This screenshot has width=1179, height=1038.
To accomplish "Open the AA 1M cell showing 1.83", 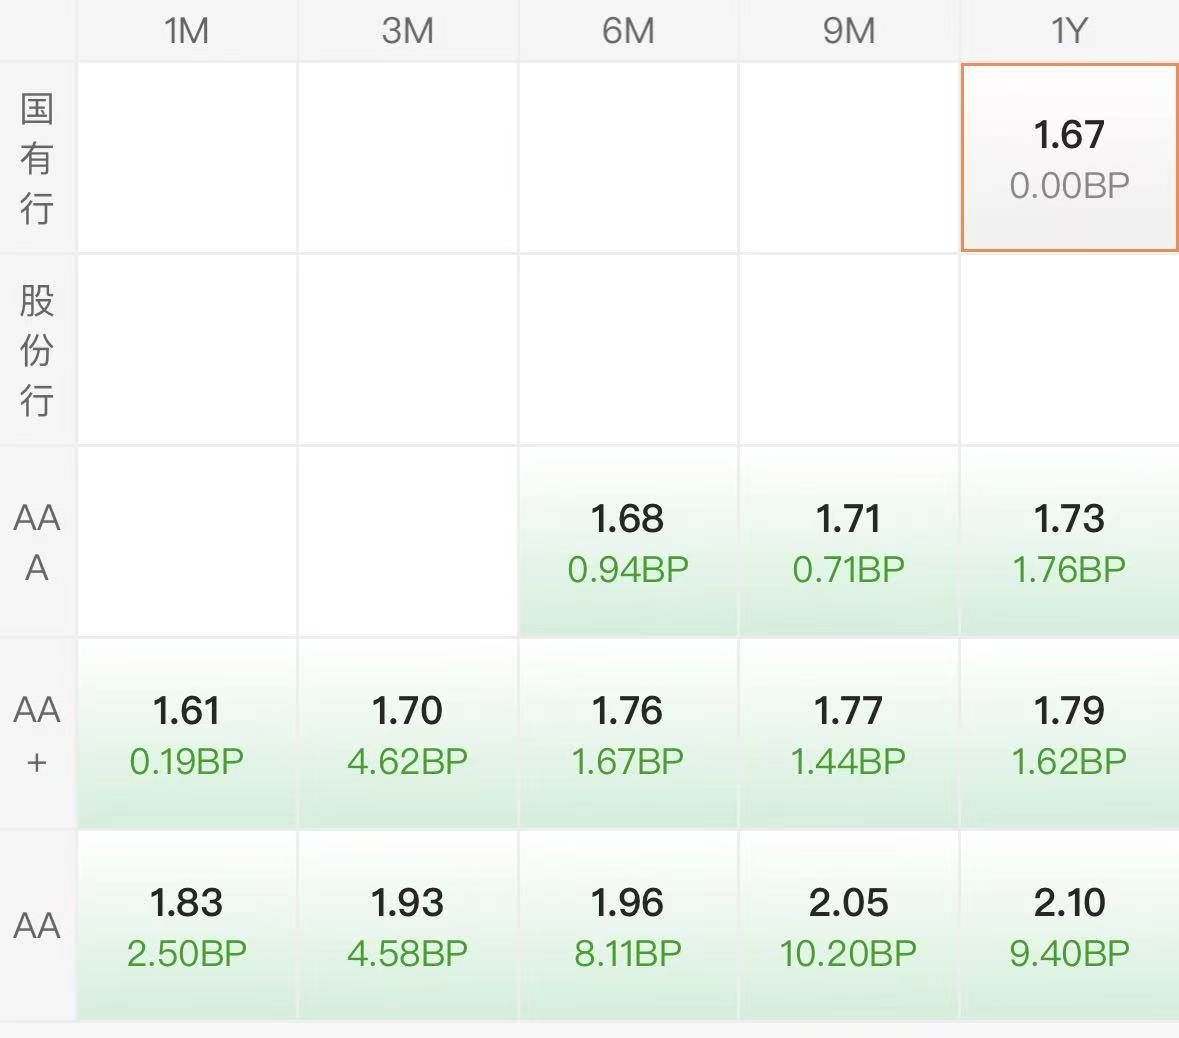I will (x=186, y=926).
